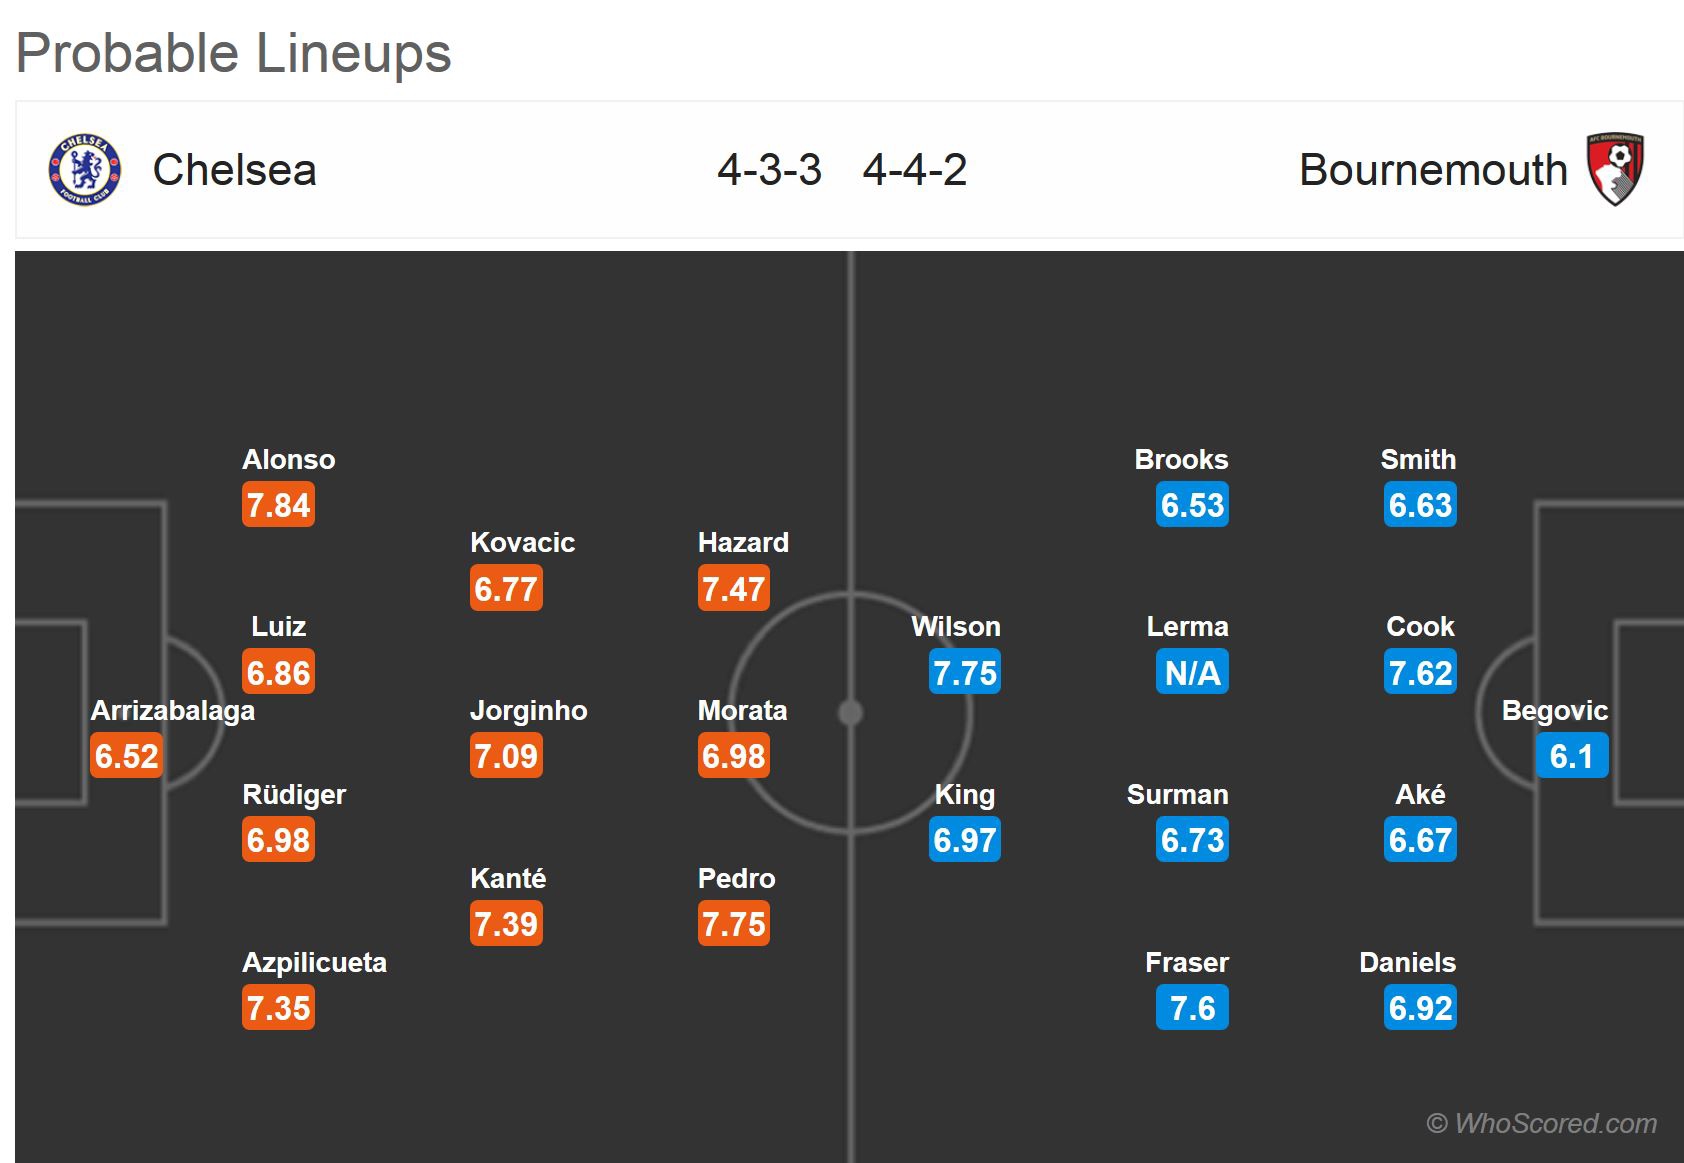Select Hazard's 7.47 rating badge
This screenshot has width=1684, height=1163.
(x=733, y=589)
